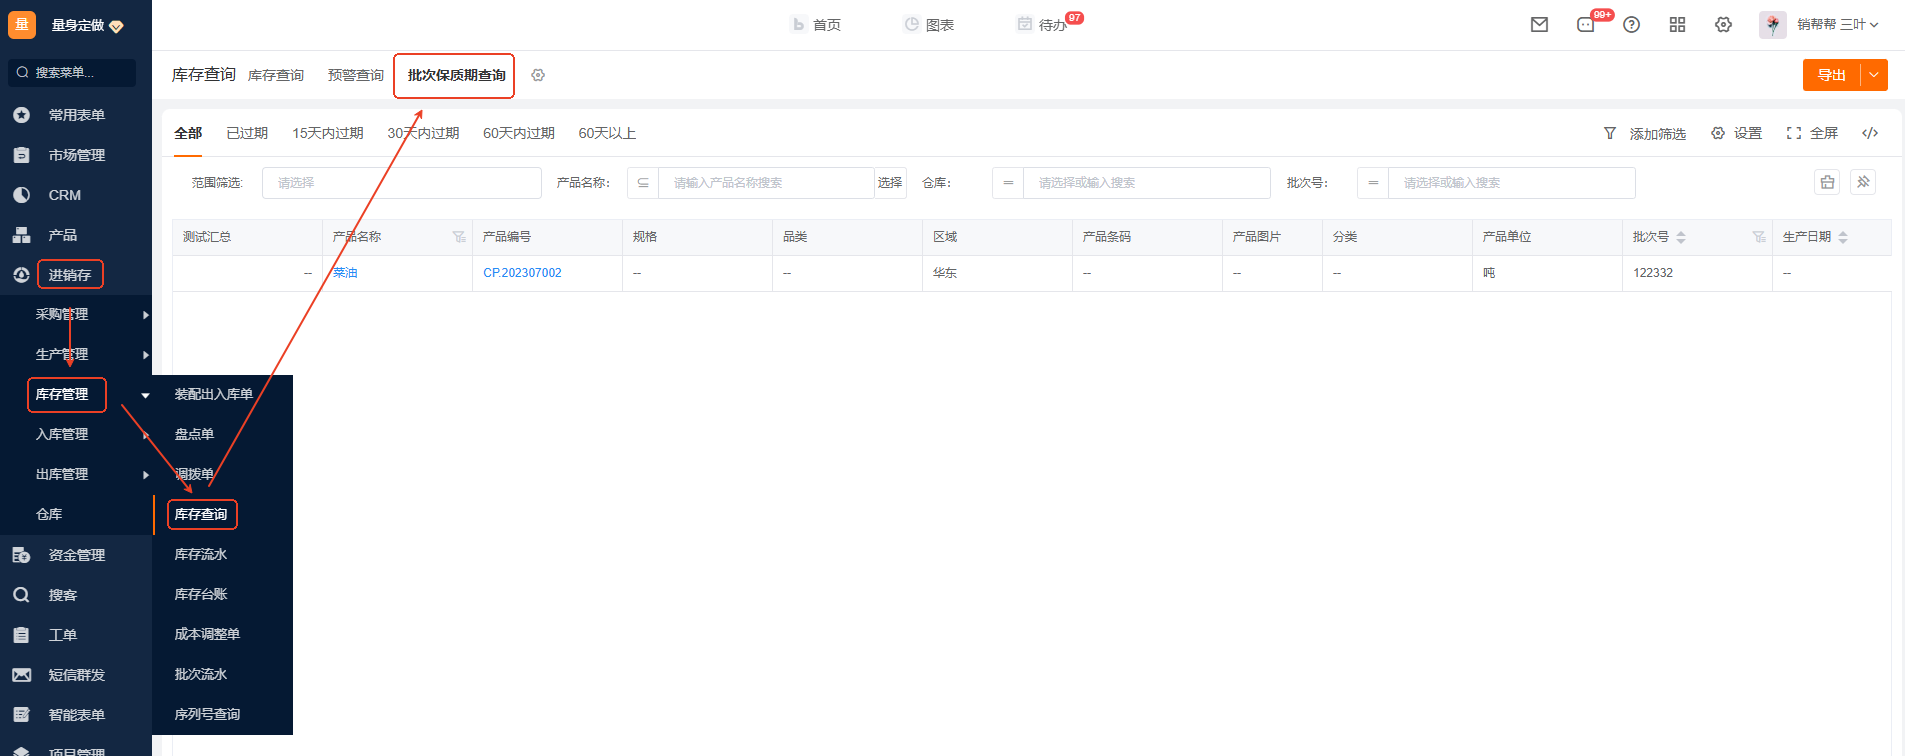1905x756 pixels.
Task: Filter by 60天以上
Action: pyautogui.click(x=607, y=133)
